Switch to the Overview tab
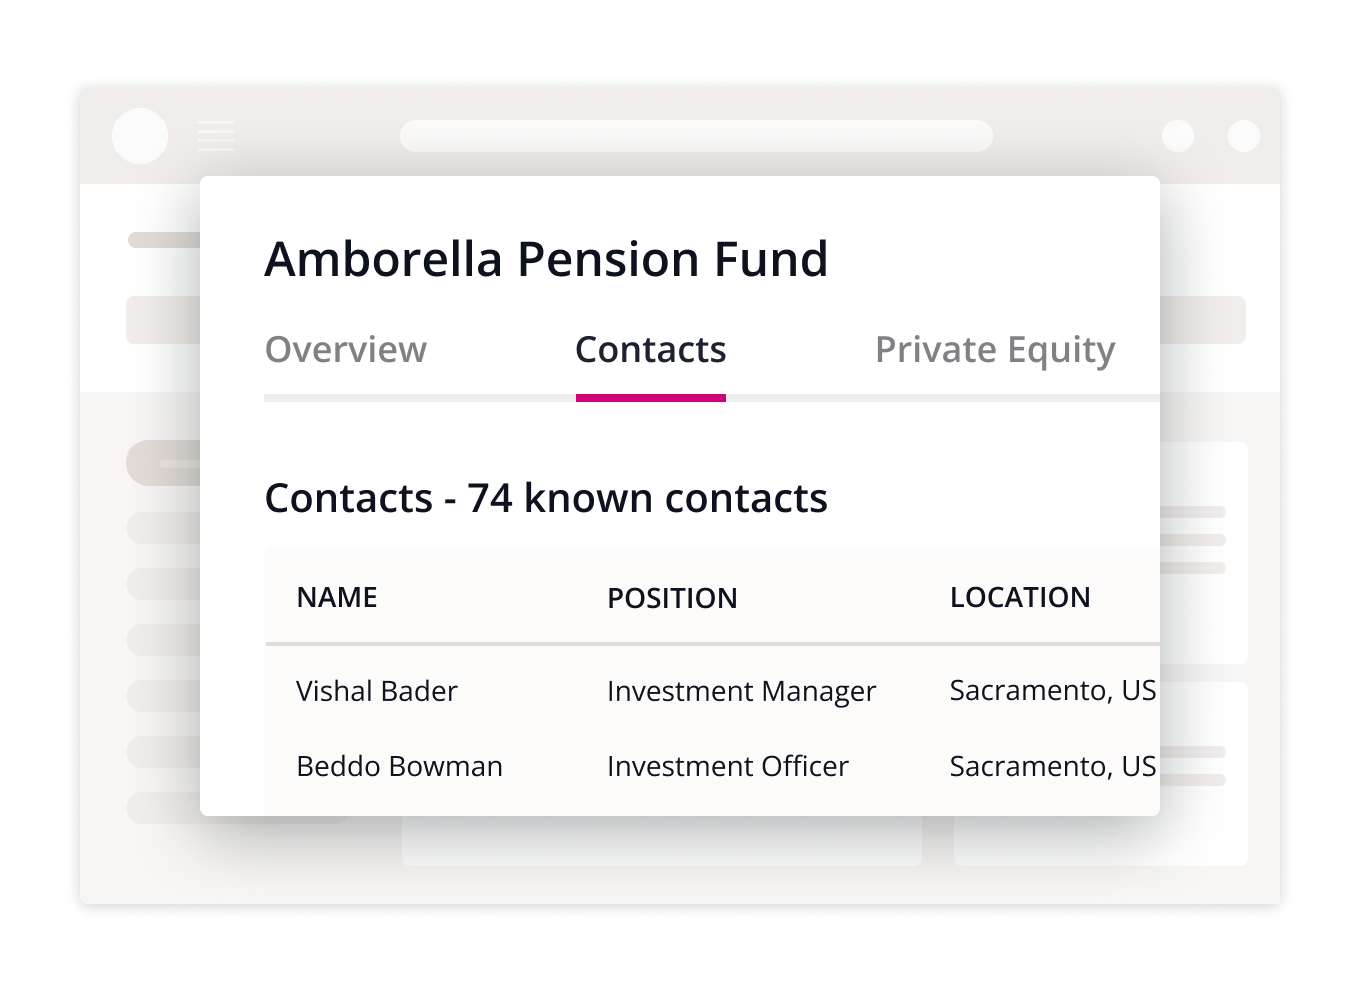1360x992 pixels. point(345,350)
